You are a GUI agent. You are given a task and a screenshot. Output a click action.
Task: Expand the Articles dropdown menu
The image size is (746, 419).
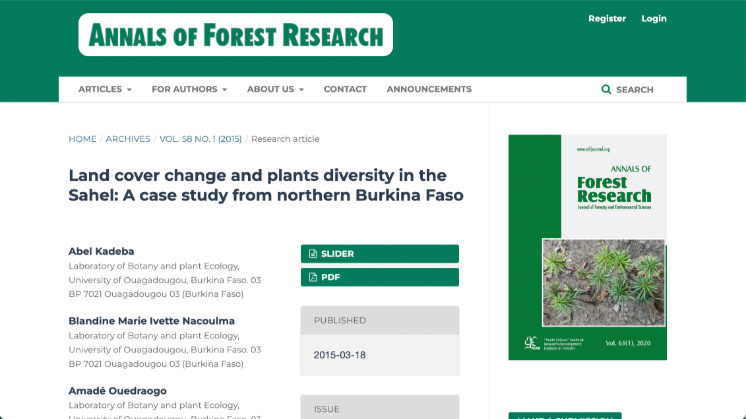pyautogui.click(x=105, y=89)
